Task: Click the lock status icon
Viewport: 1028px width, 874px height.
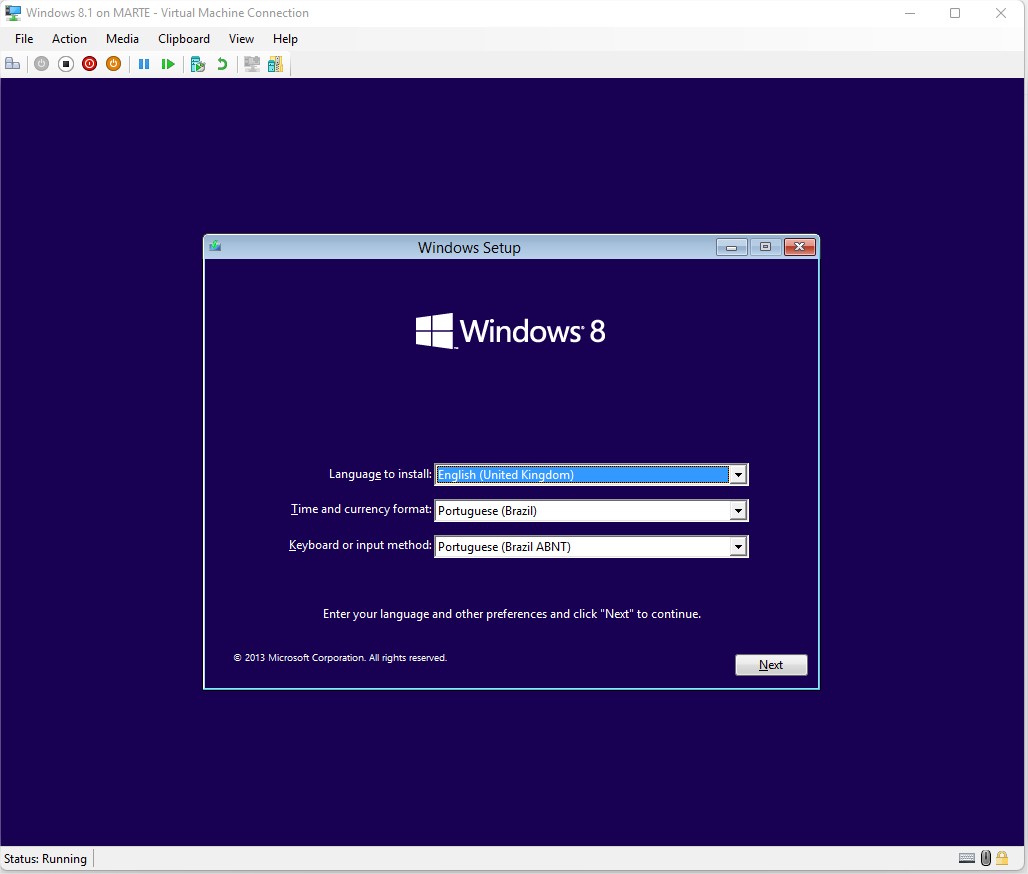Action: click(x=1002, y=858)
